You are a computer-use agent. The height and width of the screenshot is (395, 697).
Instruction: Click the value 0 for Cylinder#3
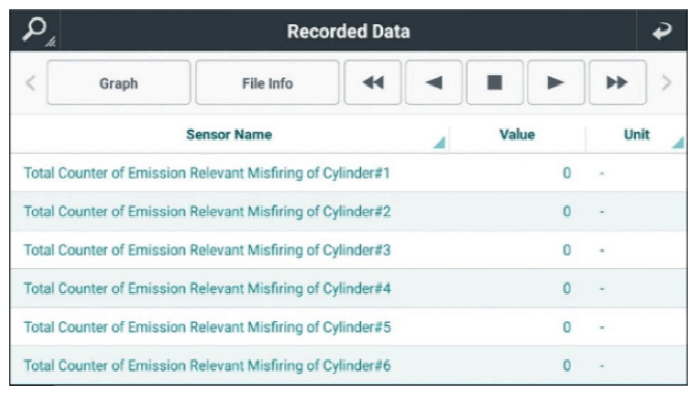[x=567, y=250]
